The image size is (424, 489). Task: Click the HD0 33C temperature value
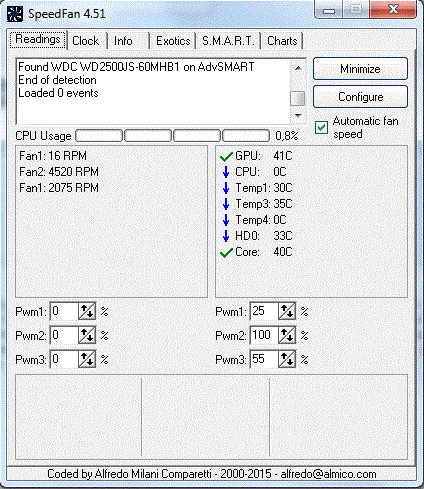tap(283, 236)
